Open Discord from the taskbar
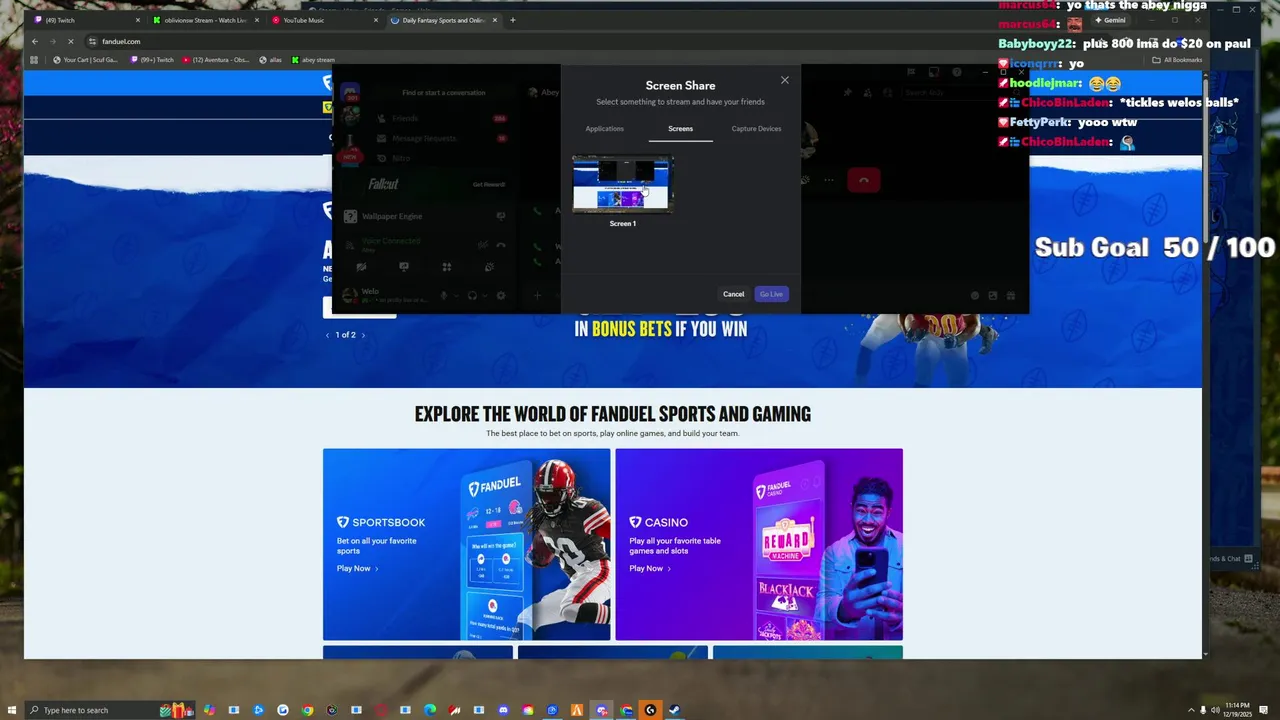The width and height of the screenshot is (1280, 720). coord(601,710)
